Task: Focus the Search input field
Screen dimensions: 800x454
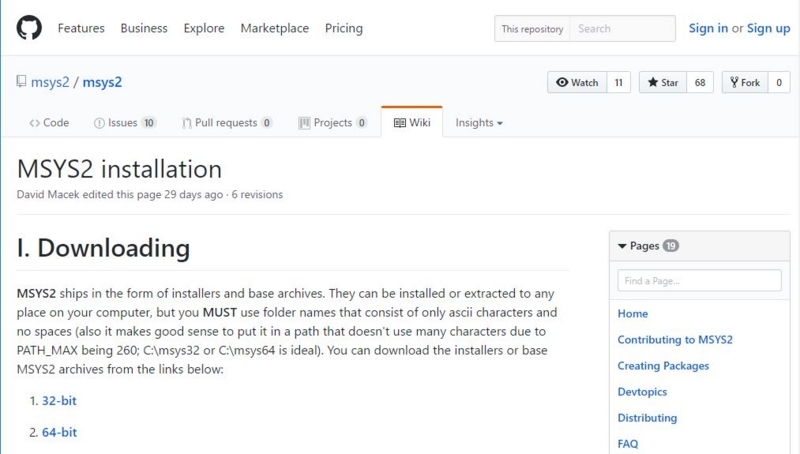Action: click(x=622, y=29)
